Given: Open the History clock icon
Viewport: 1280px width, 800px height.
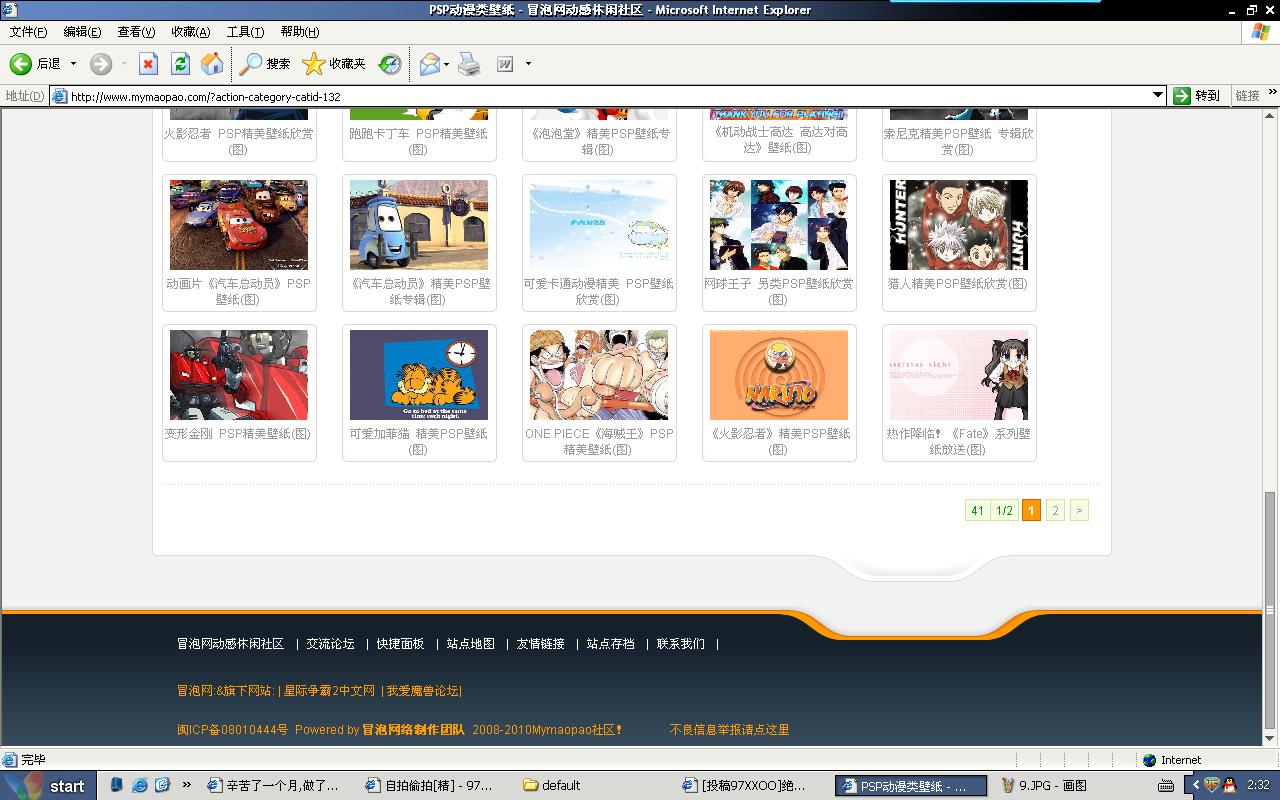Looking at the screenshot, I should (x=390, y=64).
